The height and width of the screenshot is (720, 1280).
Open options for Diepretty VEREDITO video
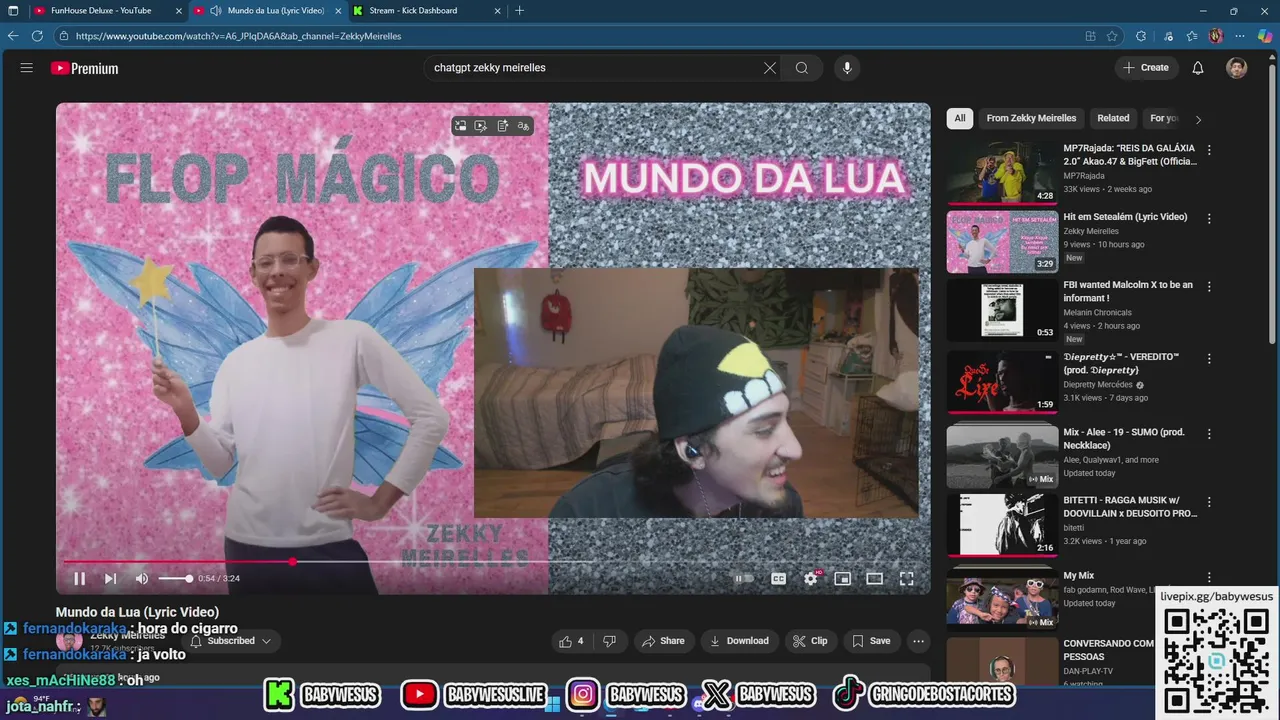[1209, 359]
